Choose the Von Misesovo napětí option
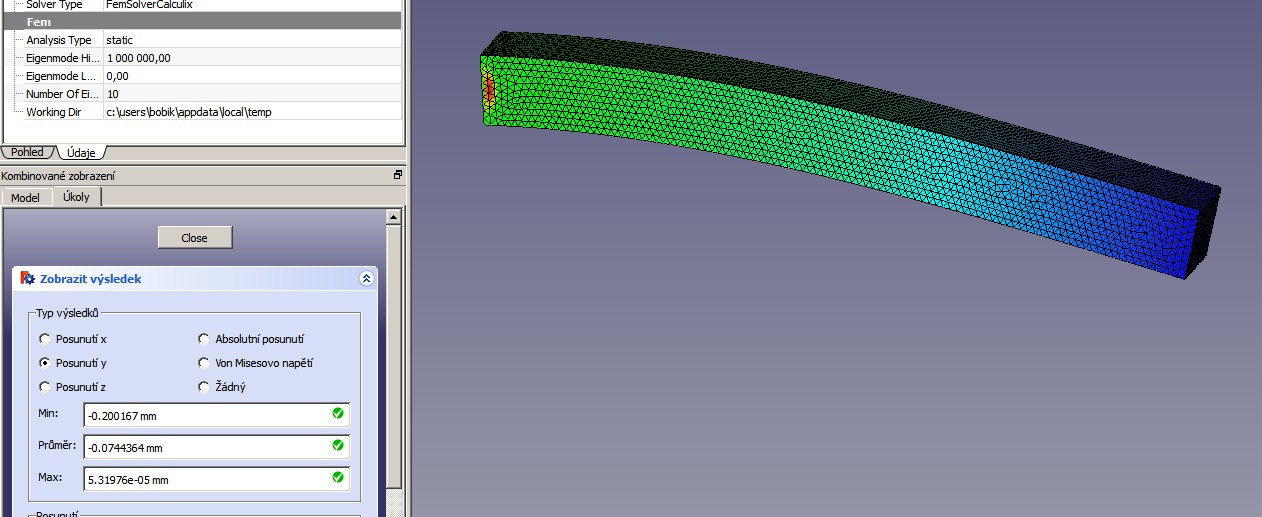Viewport: 1262px width, 517px height. click(204, 363)
